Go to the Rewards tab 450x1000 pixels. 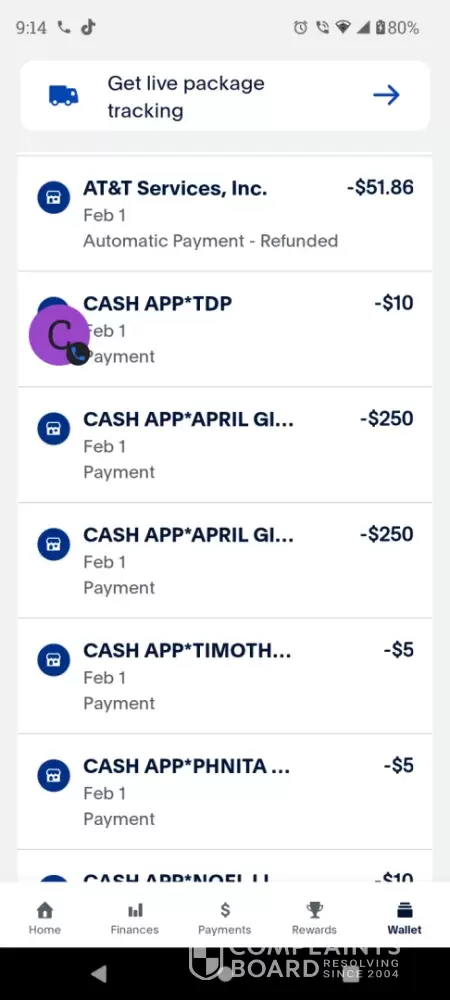314,918
